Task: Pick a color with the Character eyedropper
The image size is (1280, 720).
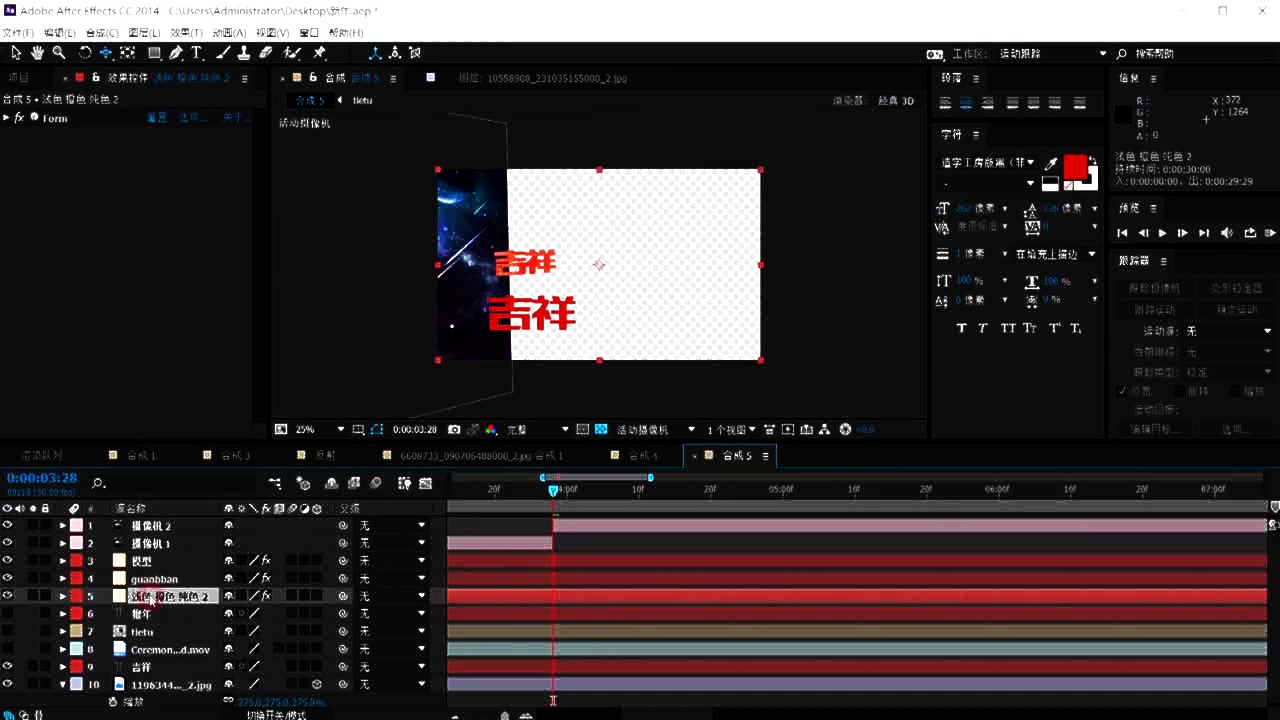Action: pos(1051,163)
